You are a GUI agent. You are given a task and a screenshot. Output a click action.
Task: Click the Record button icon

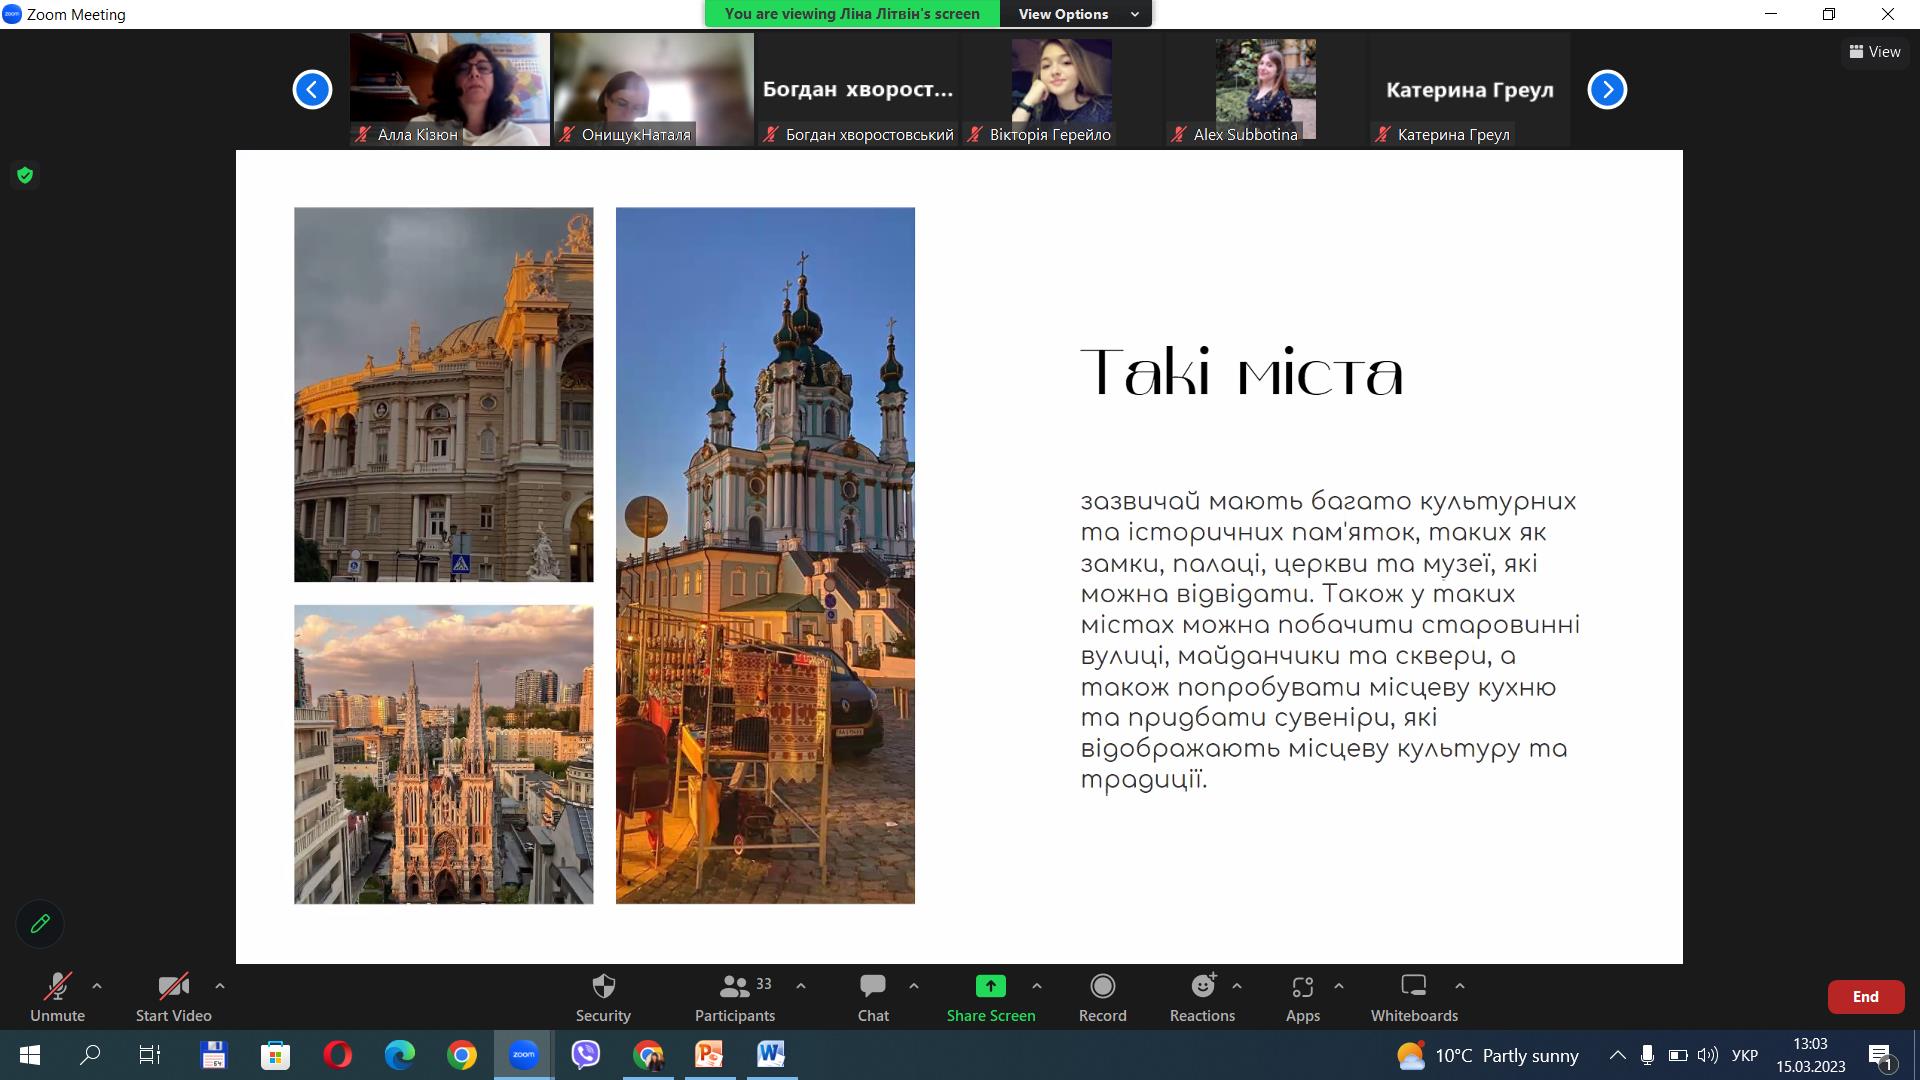1102,987
